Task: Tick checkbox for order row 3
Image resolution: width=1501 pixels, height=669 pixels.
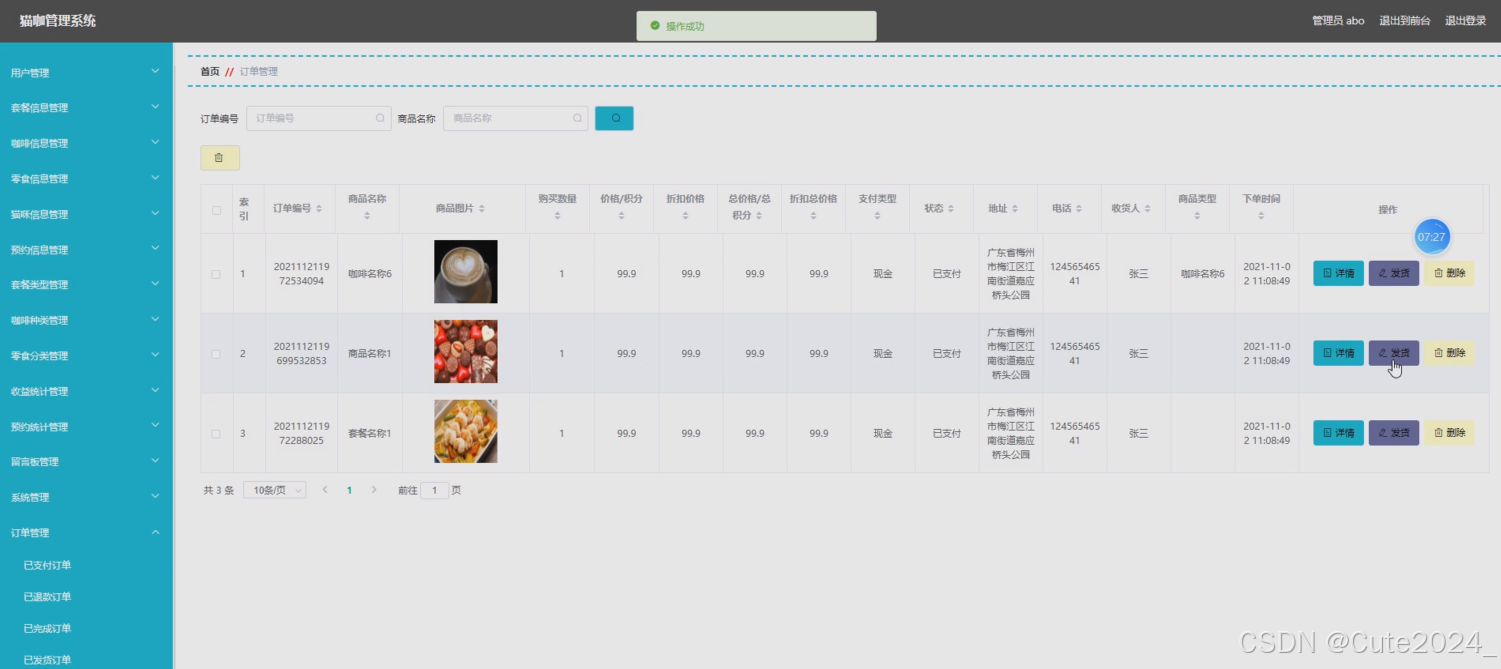Action: point(216,434)
